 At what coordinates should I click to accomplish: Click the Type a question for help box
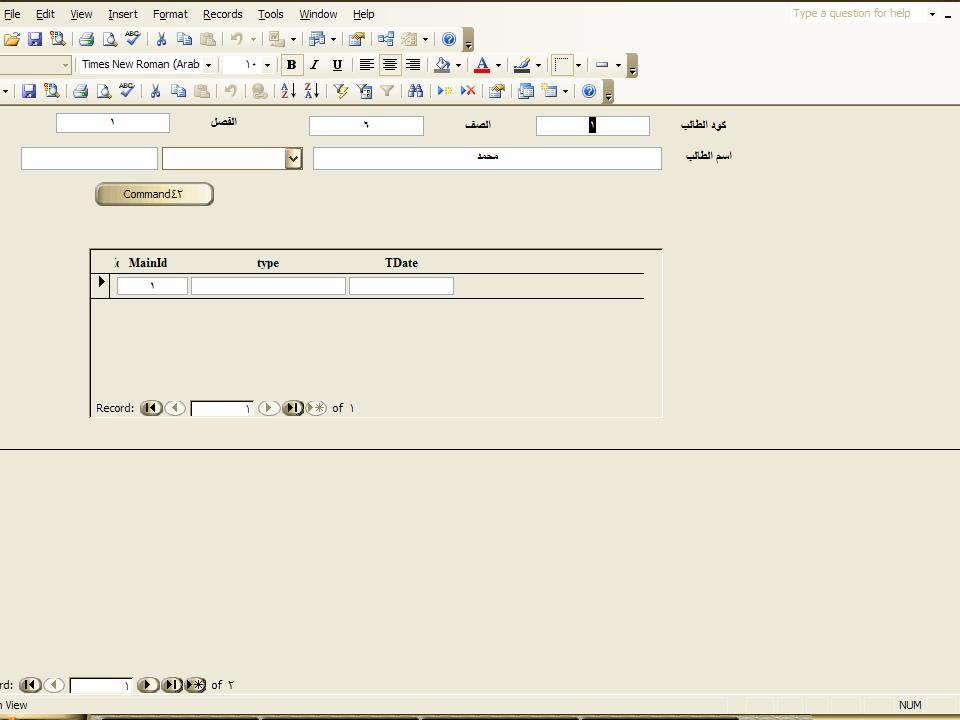pos(857,13)
